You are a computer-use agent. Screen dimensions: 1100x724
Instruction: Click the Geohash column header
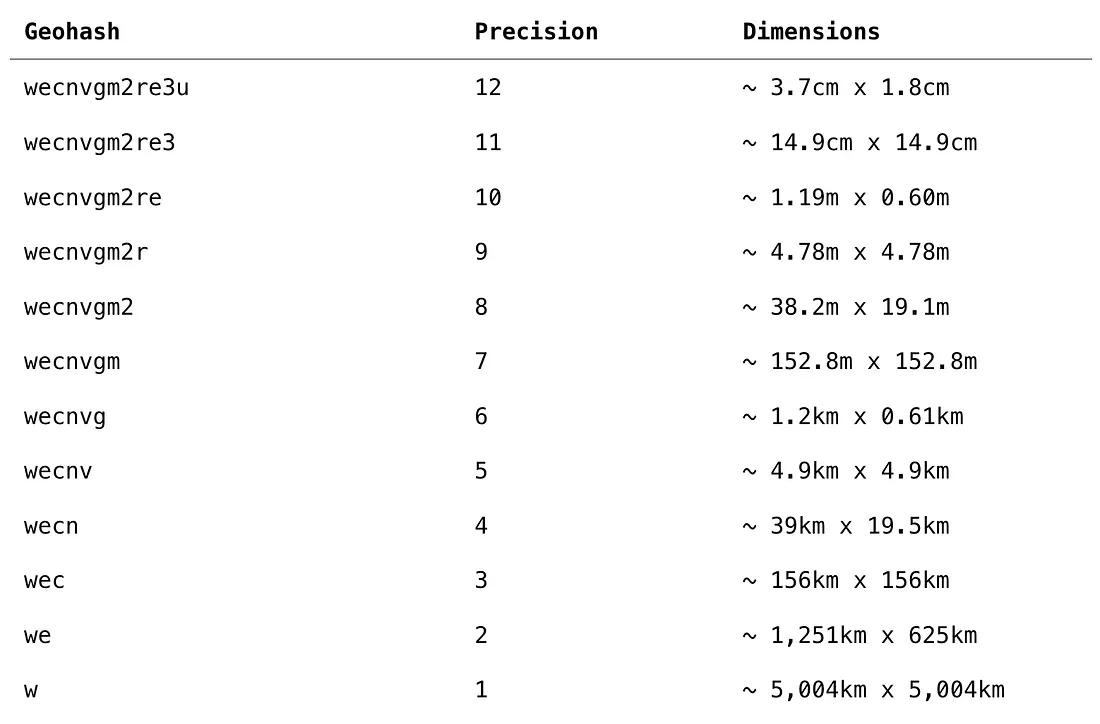[x=72, y=32]
